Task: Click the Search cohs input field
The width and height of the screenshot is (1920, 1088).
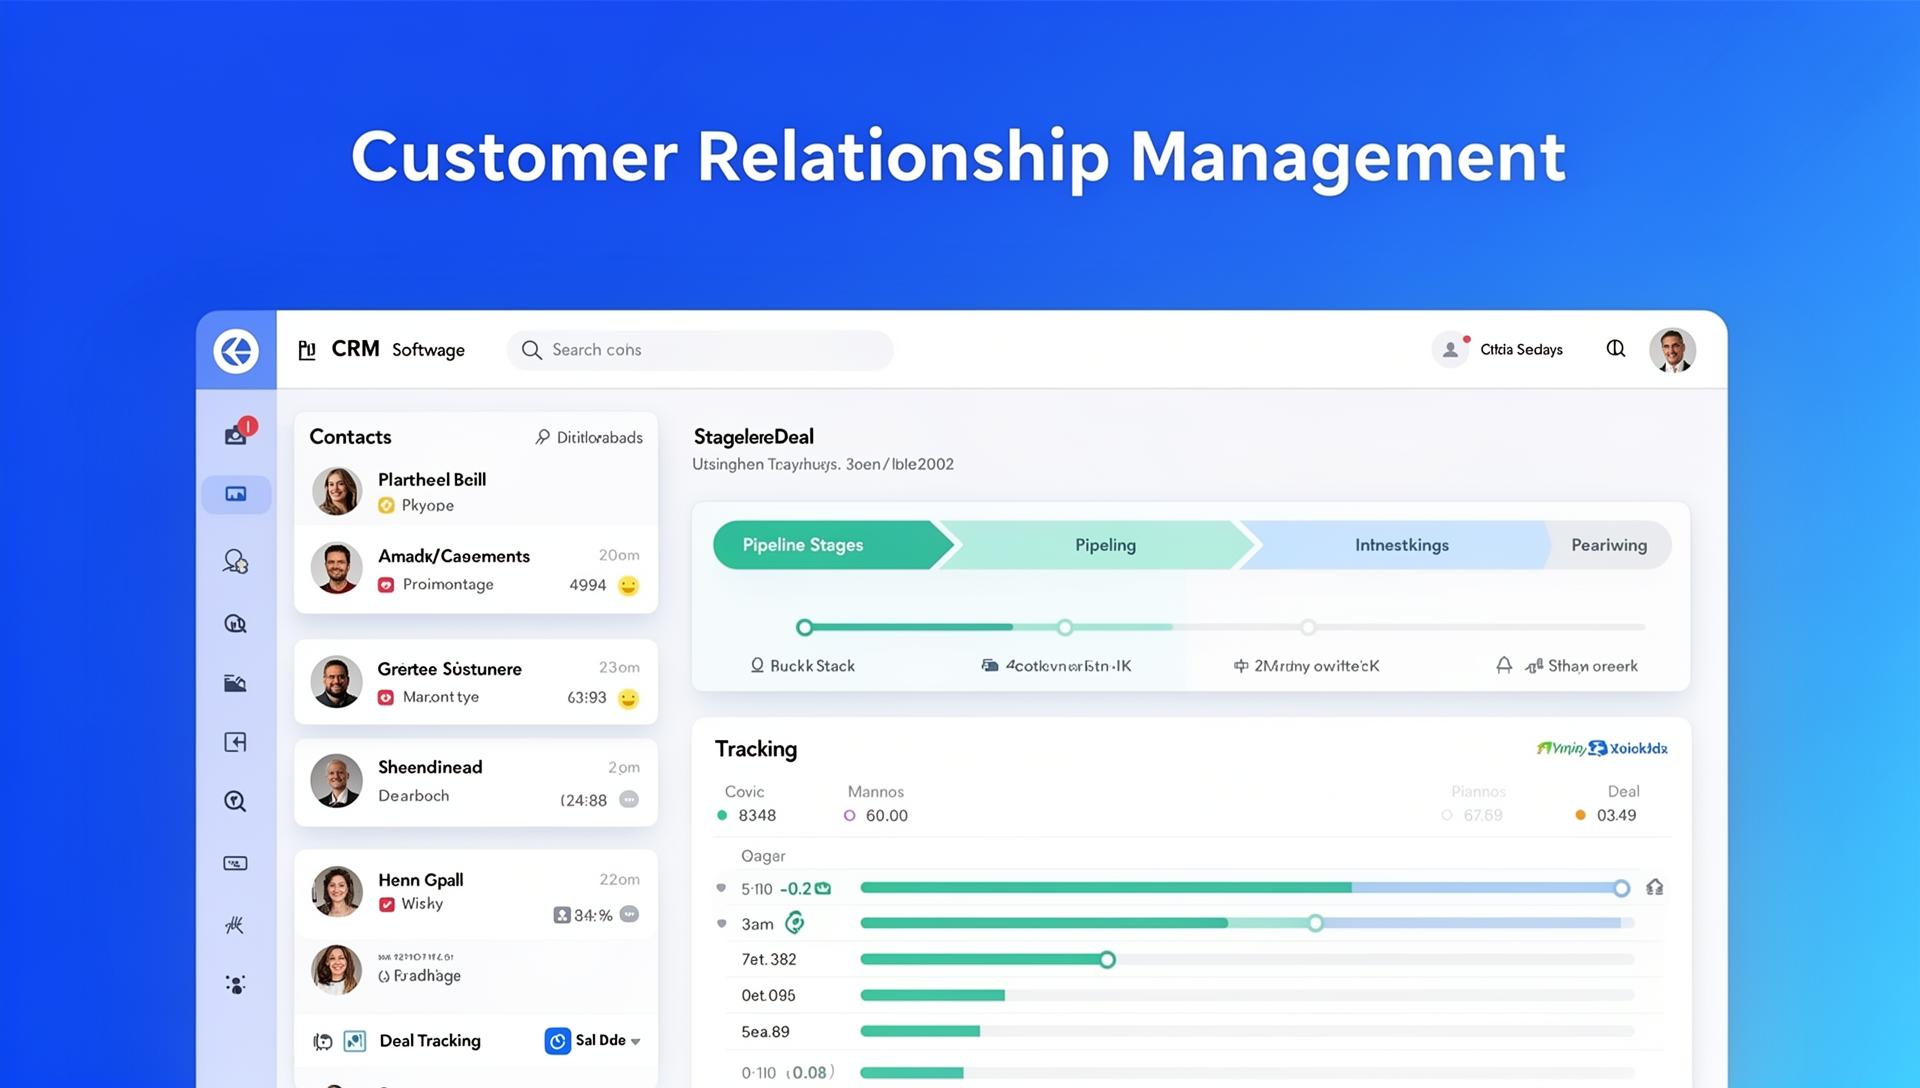Action: (700, 350)
